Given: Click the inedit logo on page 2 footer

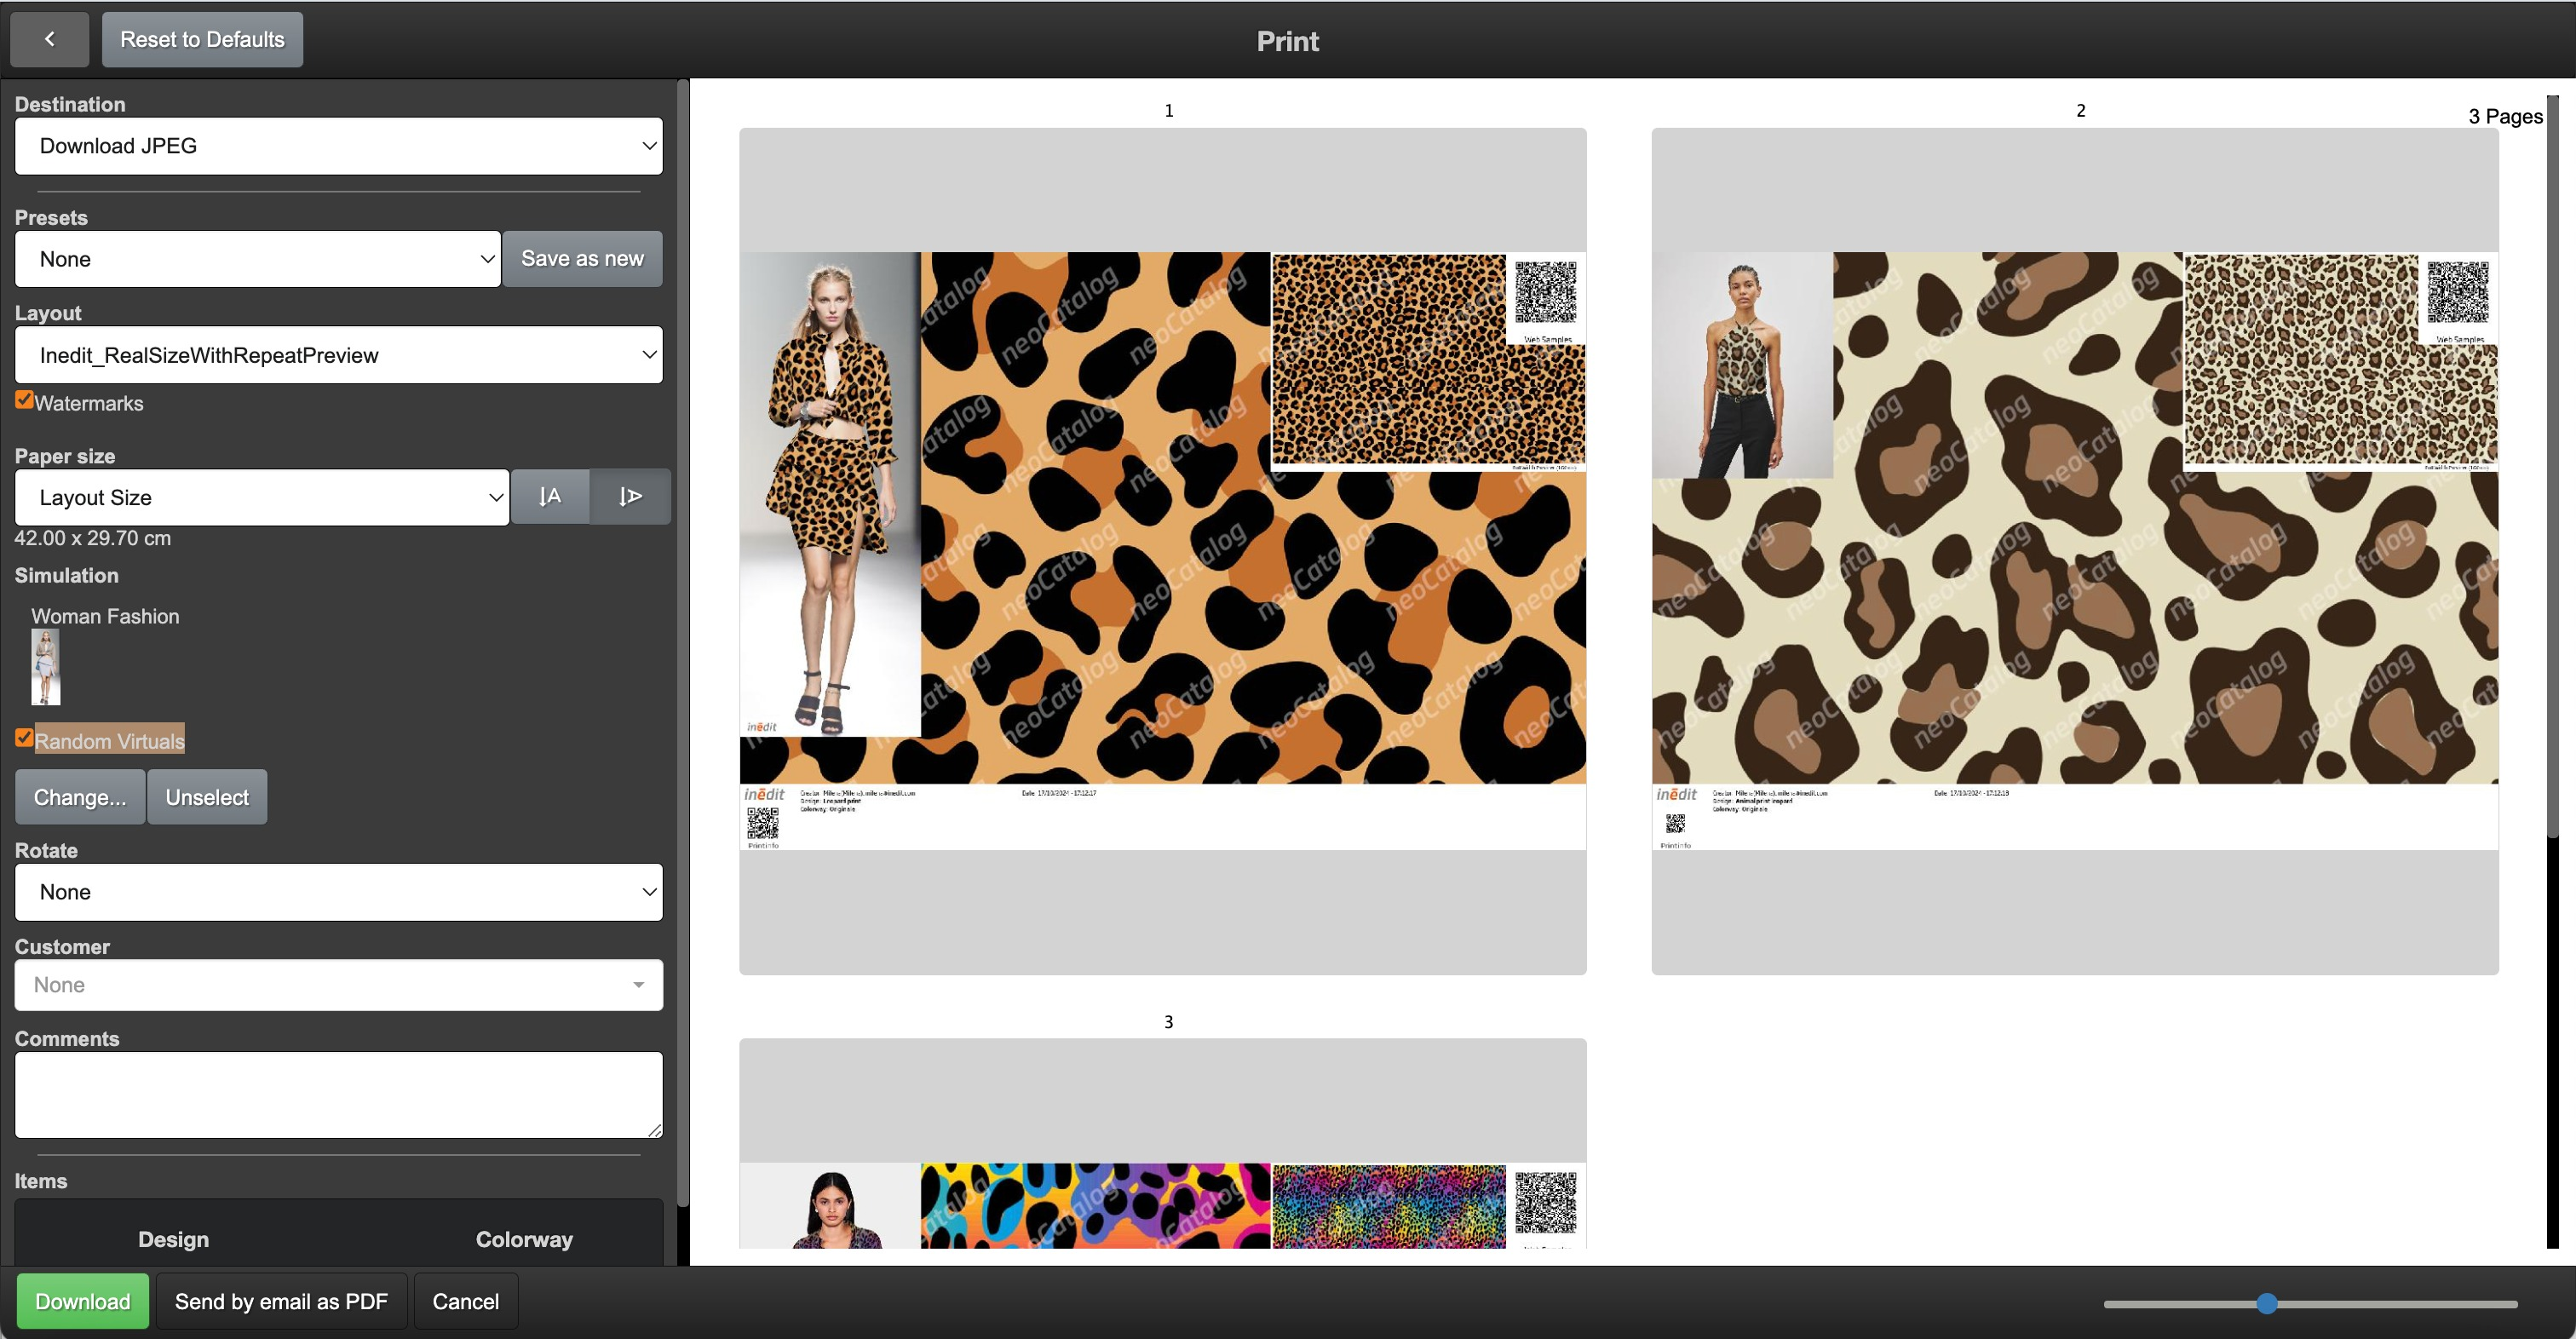Looking at the screenshot, I should tap(1676, 794).
